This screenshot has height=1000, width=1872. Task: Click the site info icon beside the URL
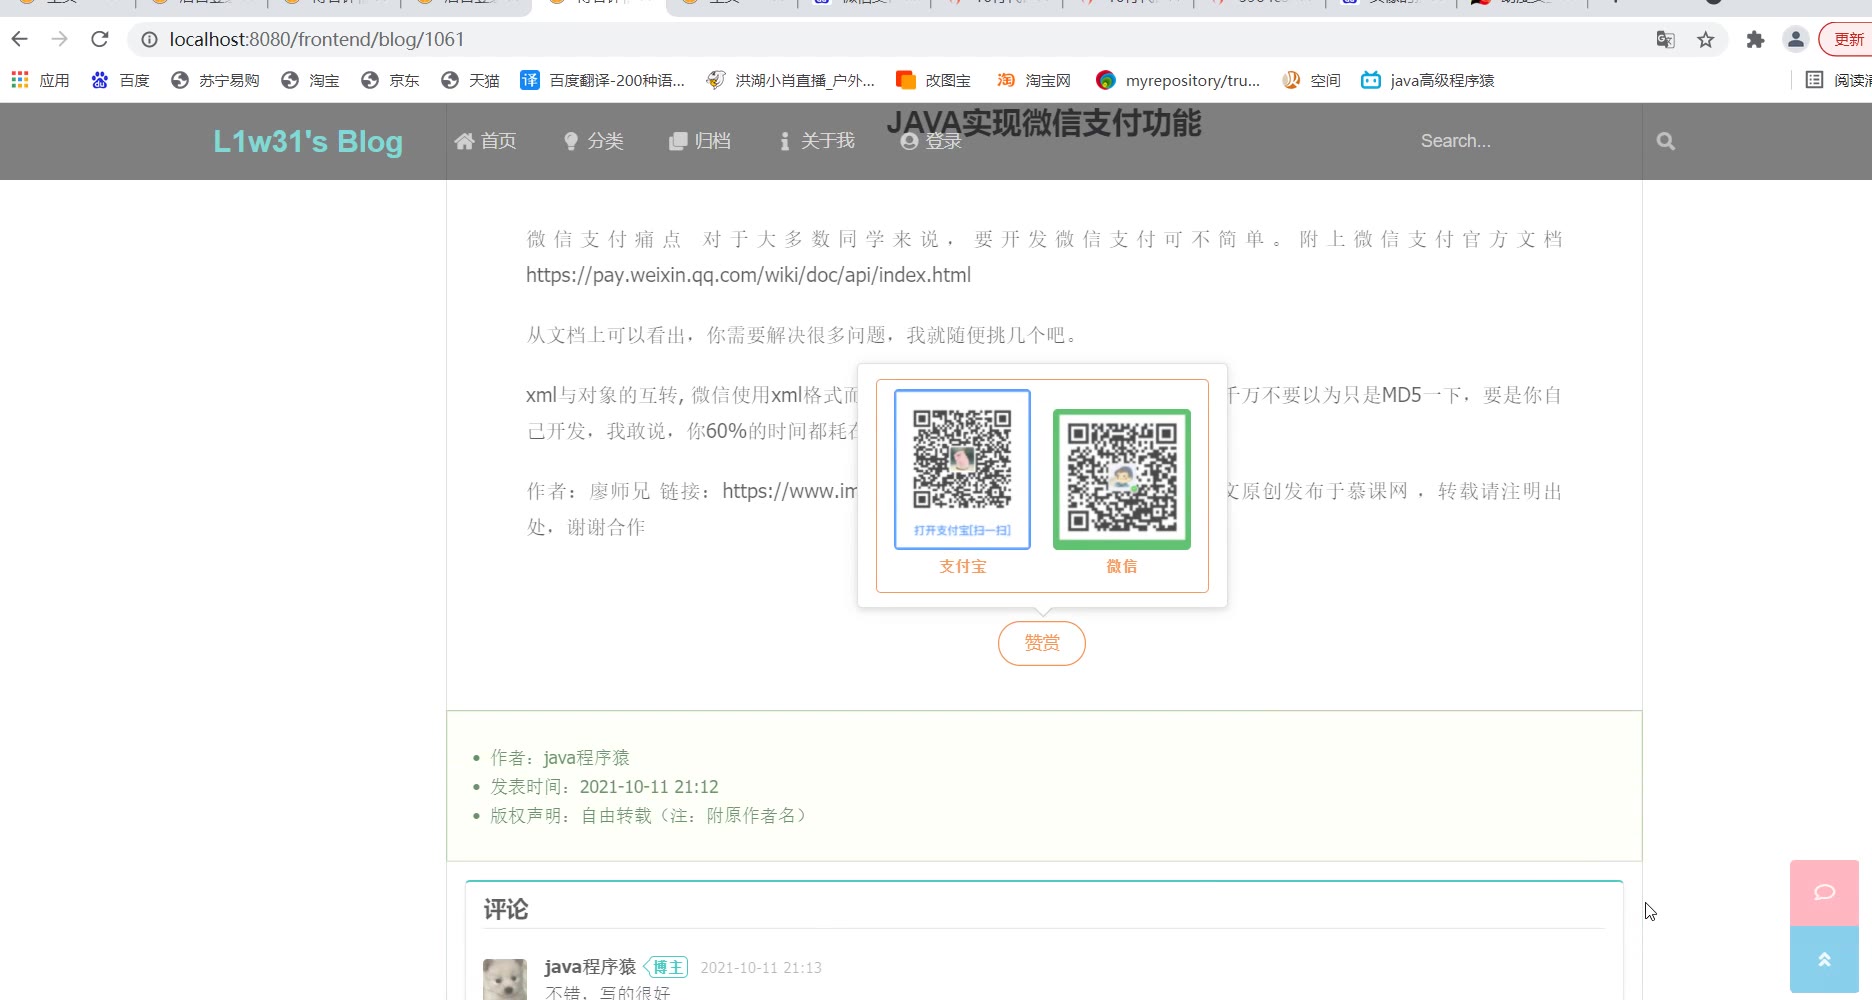149,40
